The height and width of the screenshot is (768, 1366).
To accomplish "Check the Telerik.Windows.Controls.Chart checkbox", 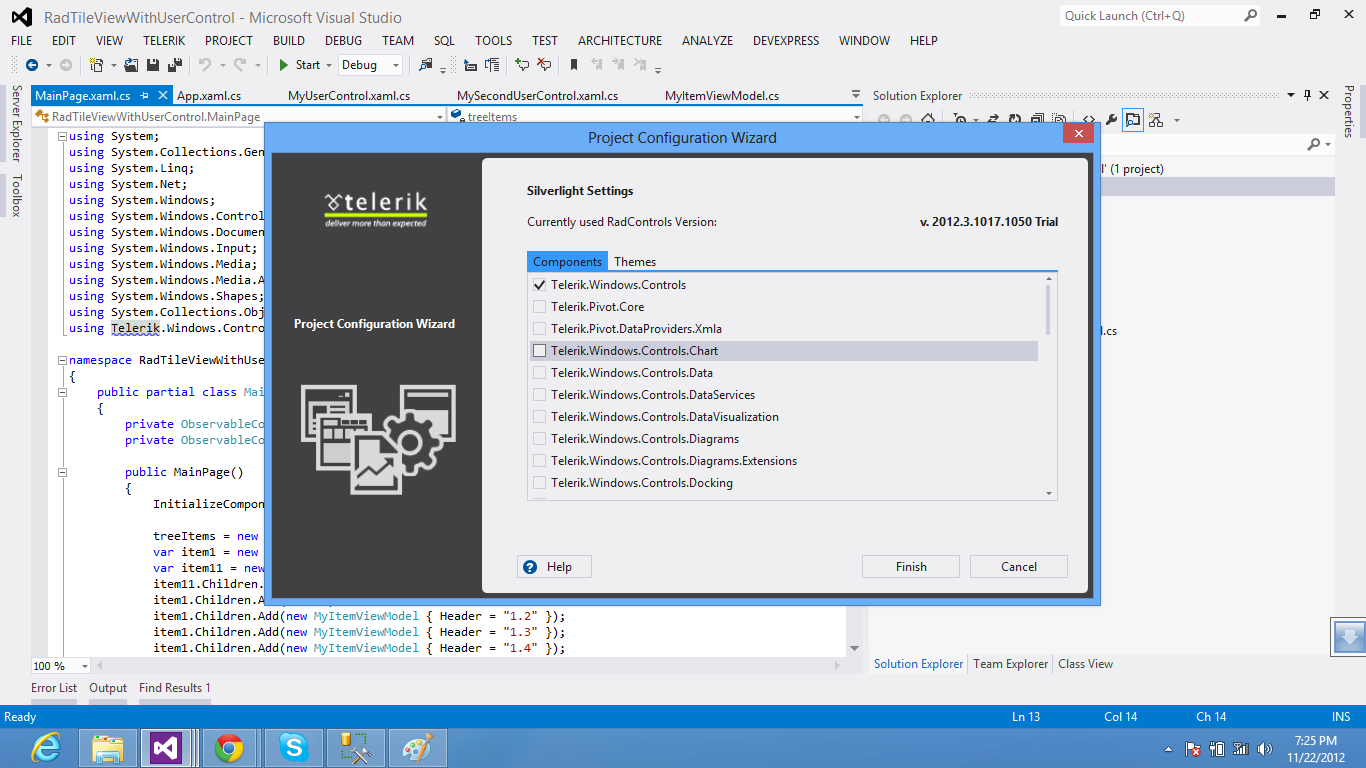I will pos(540,351).
